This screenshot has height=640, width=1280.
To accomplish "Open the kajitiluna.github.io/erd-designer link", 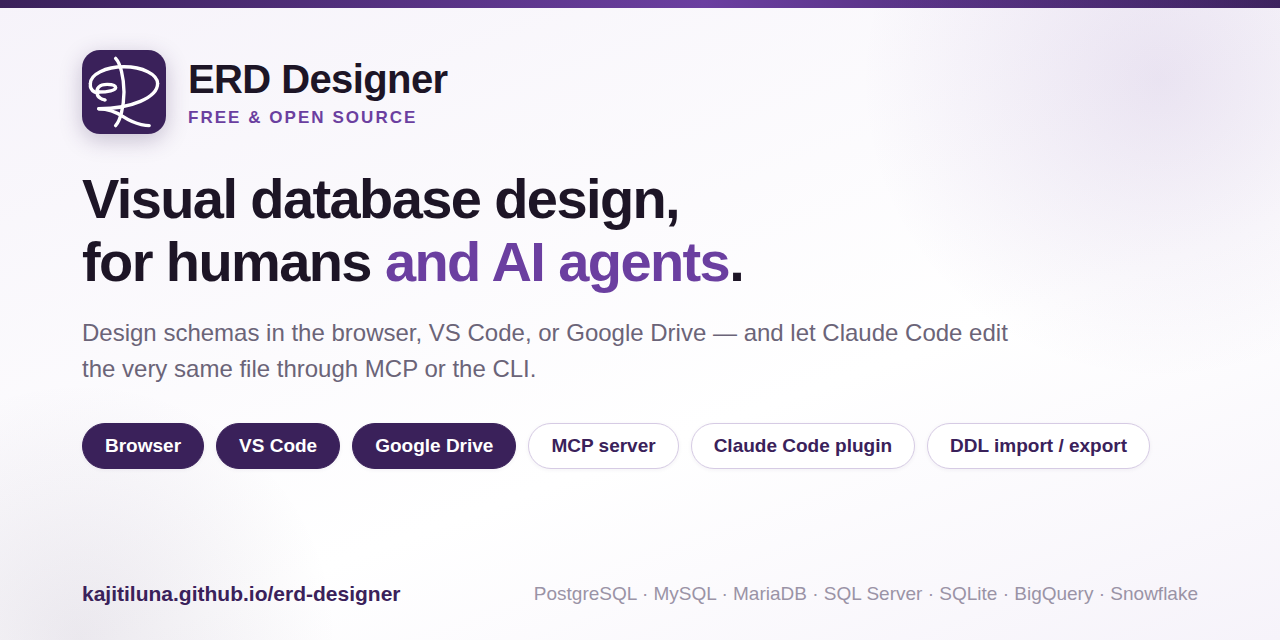I will point(241,594).
